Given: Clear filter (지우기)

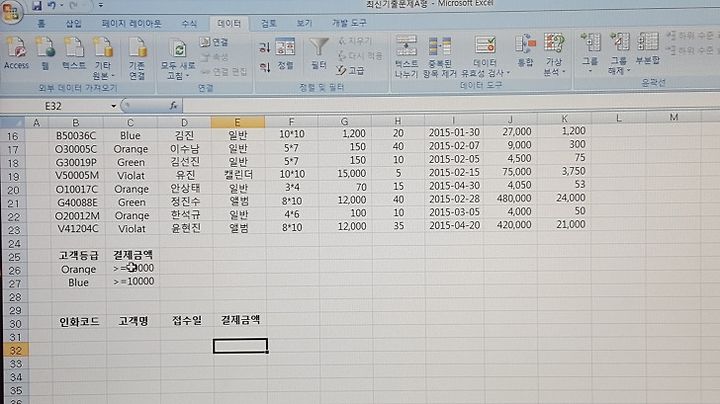Looking at the screenshot, I should [355, 41].
